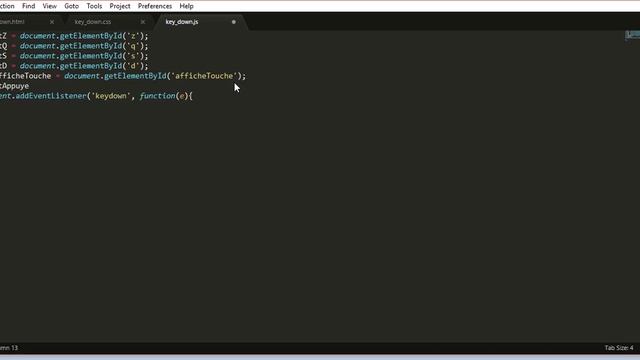Viewport: 640px width, 360px height.
Task: Open the Help menu
Action: 186,6
